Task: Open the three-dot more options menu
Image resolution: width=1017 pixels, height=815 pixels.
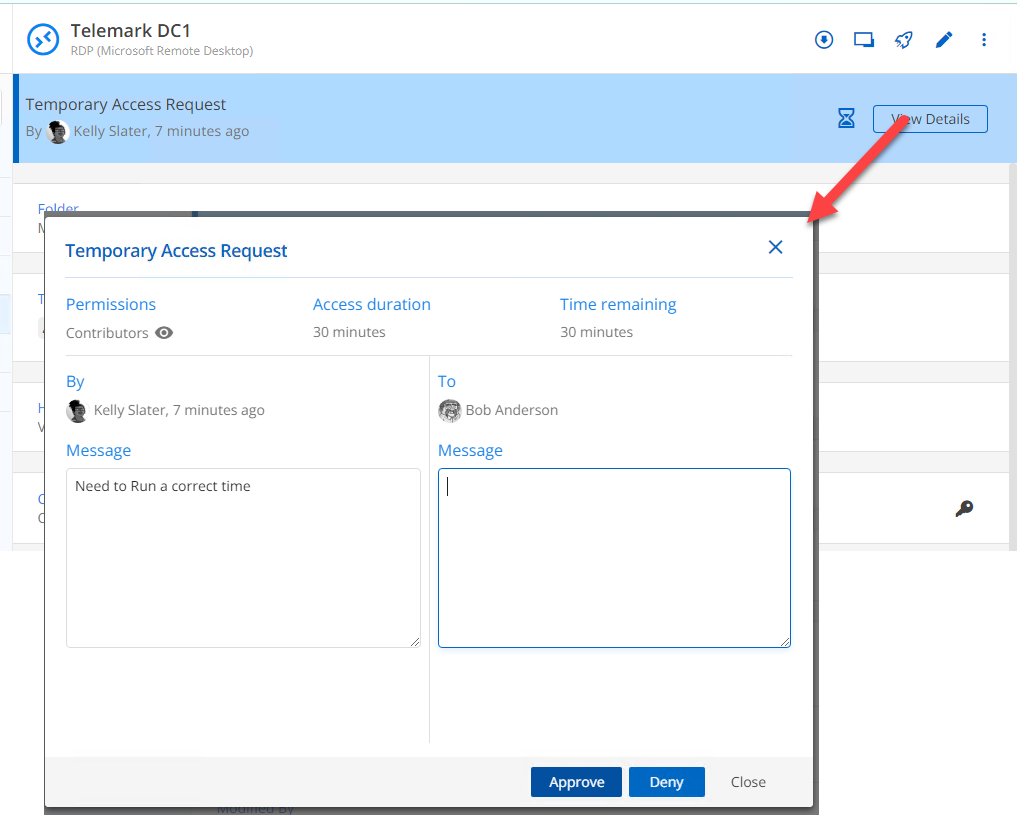Action: (984, 40)
